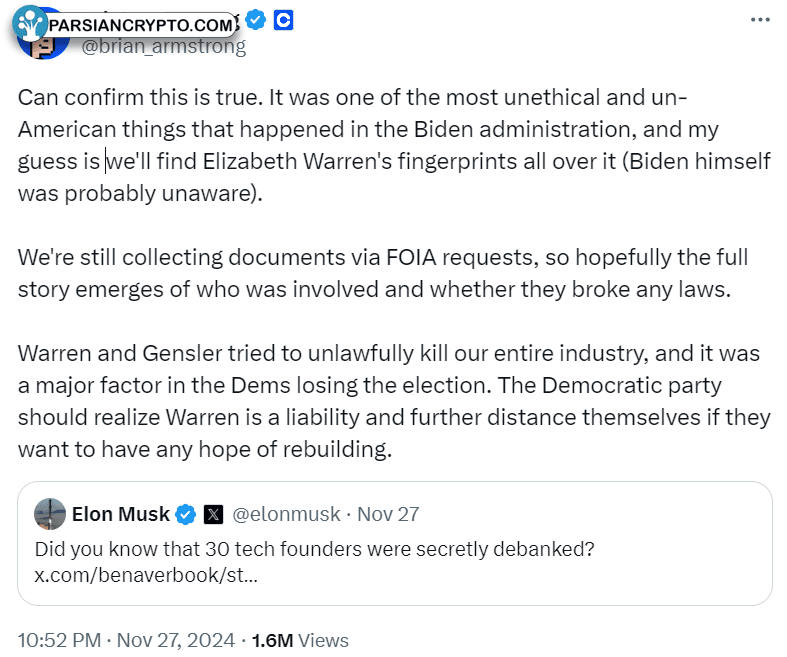Visit the @brian_armstrong handle
787x657 pixels.
point(164,46)
